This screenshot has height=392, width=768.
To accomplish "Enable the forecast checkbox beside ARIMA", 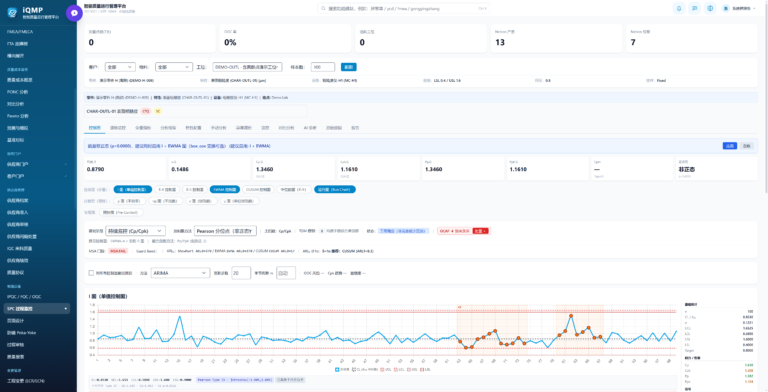I will point(91,273).
